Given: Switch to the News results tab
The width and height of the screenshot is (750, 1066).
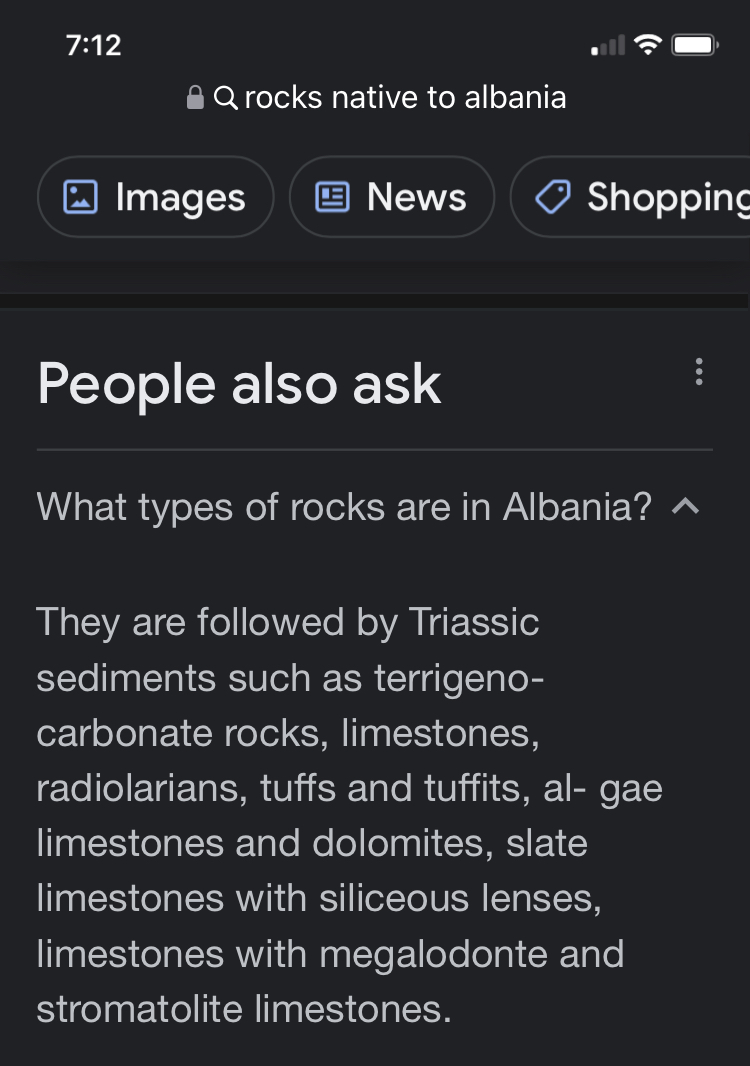Looking at the screenshot, I should tap(392, 197).
